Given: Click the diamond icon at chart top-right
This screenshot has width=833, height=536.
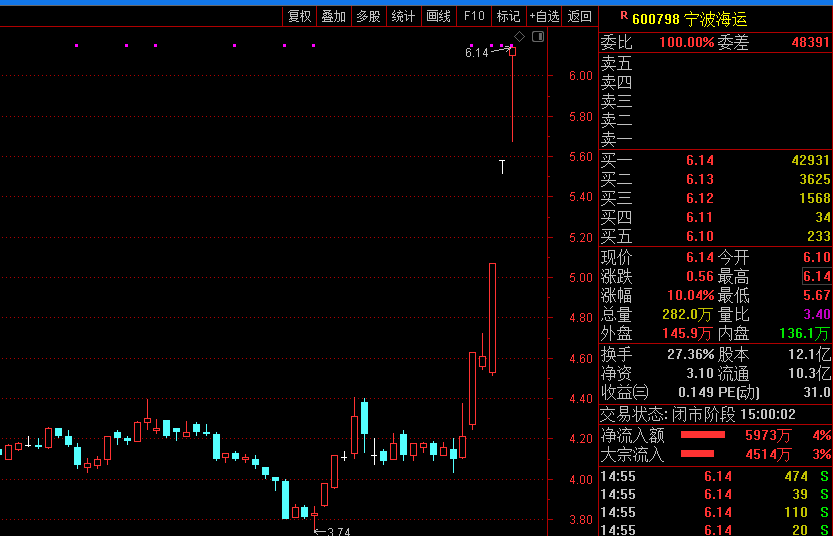Looking at the screenshot, I should point(519,37).
